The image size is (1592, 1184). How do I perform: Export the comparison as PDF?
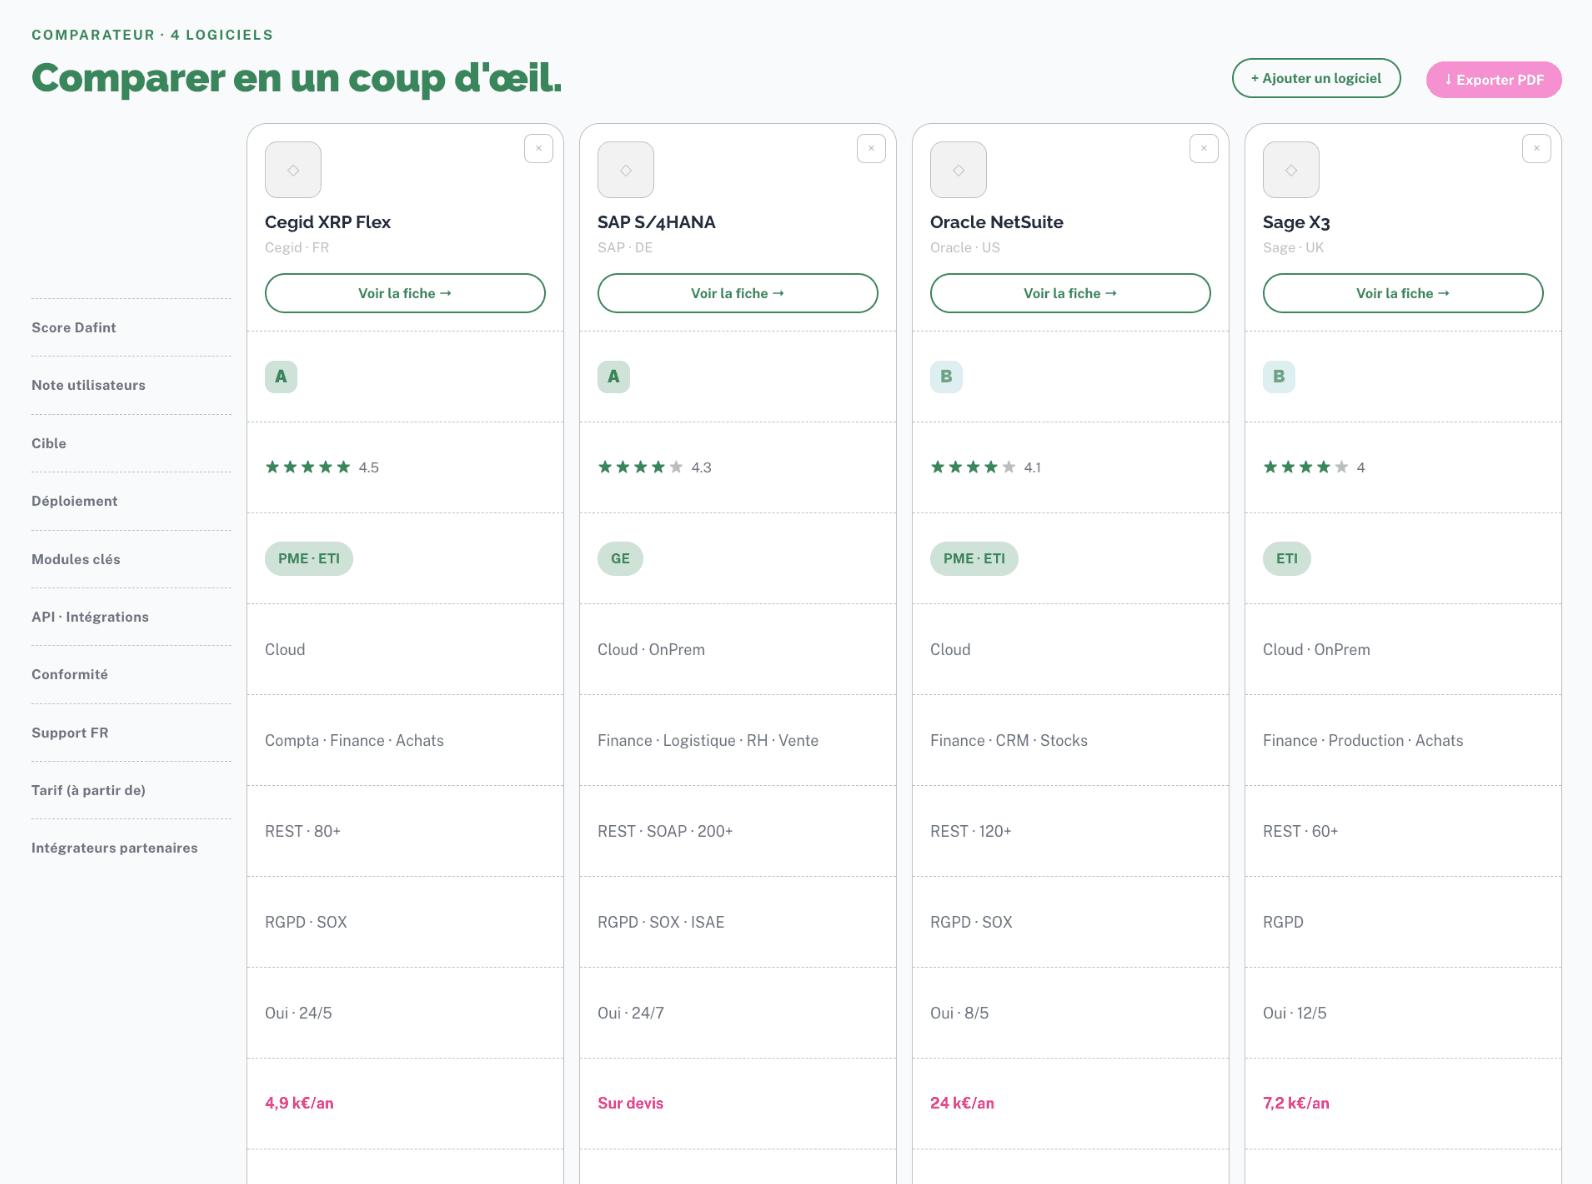tap(1494, 80)
